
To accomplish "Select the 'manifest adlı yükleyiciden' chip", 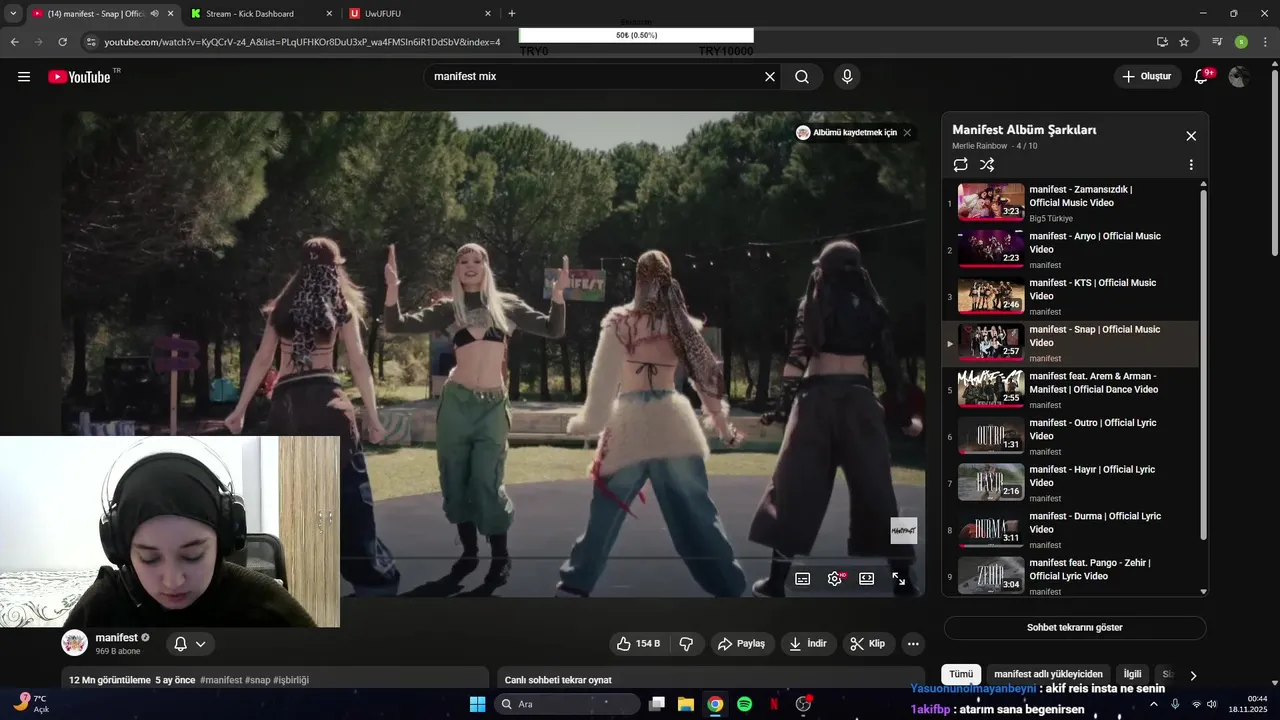I will (1048, 674).
